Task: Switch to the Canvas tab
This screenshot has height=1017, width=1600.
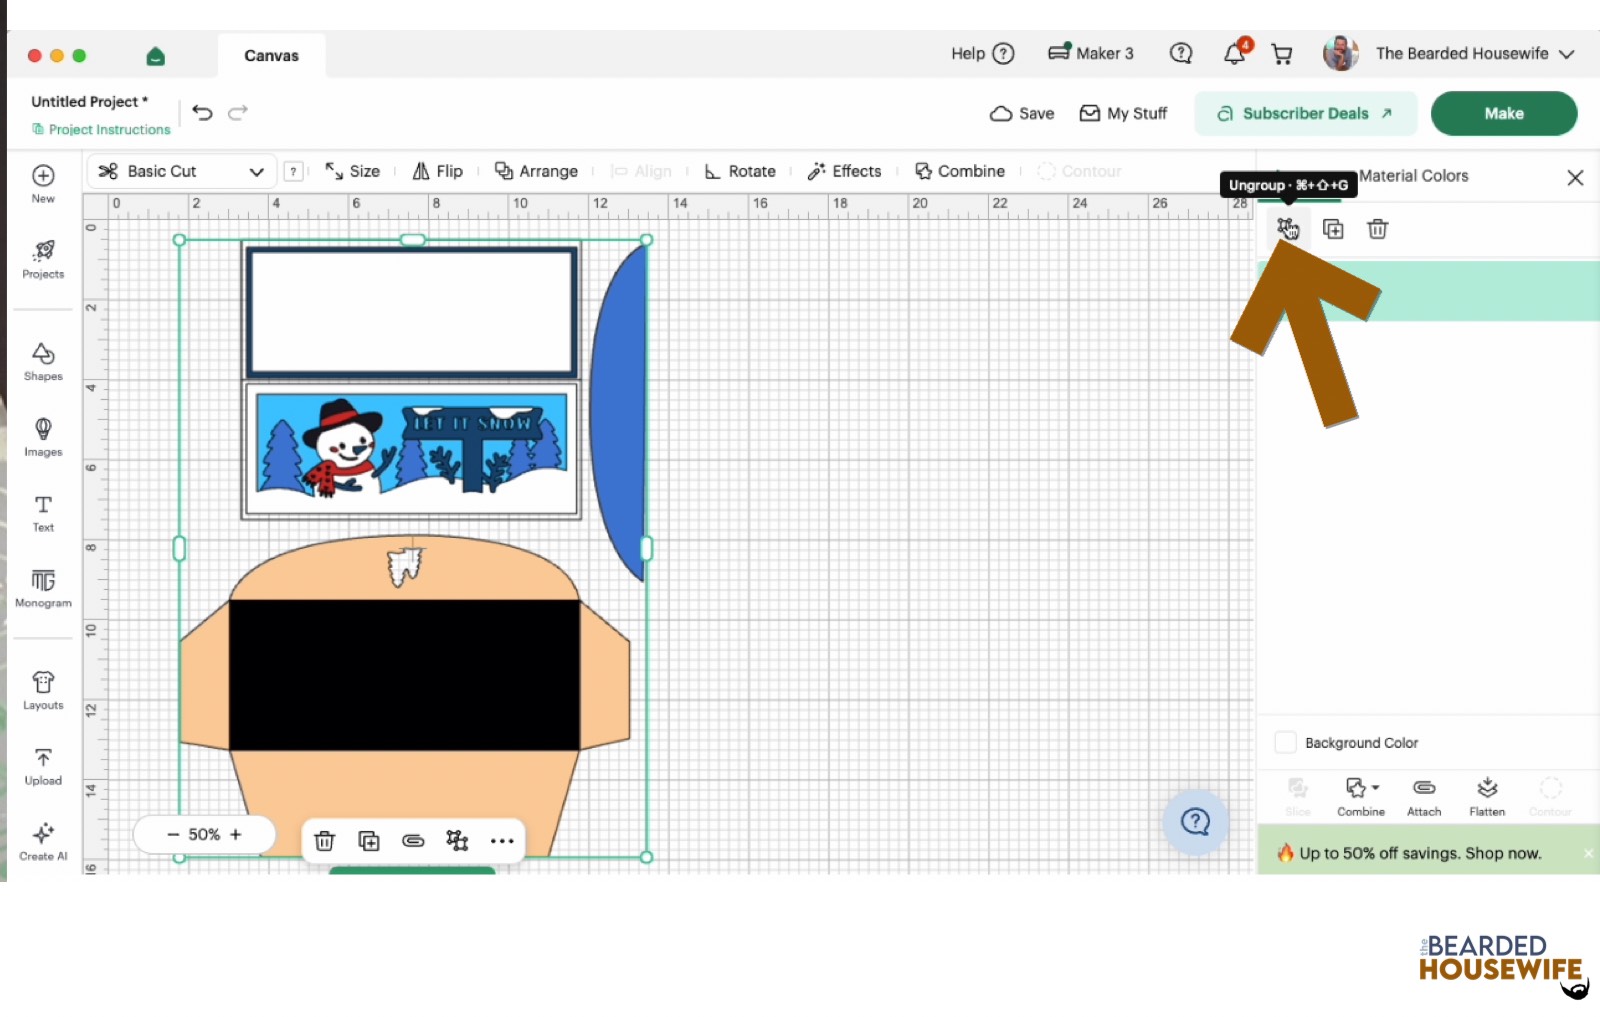Action: (271, 56)
